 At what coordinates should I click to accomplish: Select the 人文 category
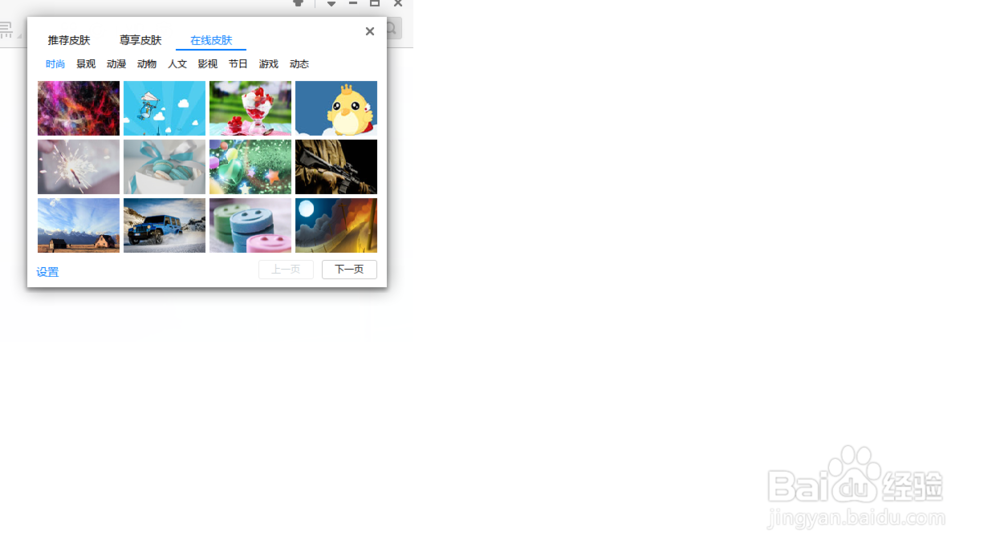point(177,64)
